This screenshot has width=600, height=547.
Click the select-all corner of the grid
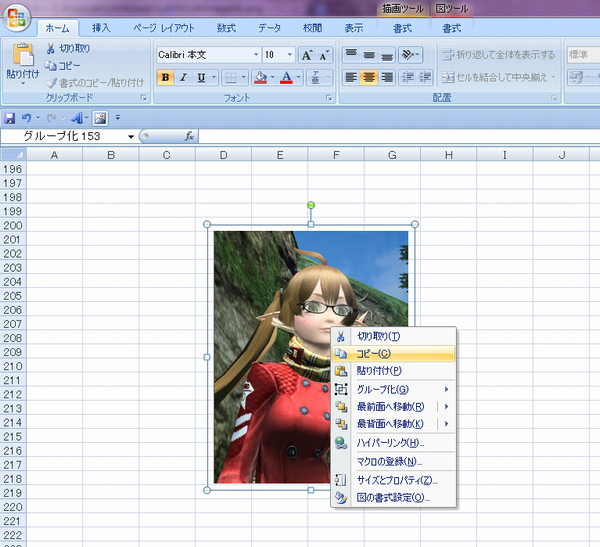(x=13, y=155)
